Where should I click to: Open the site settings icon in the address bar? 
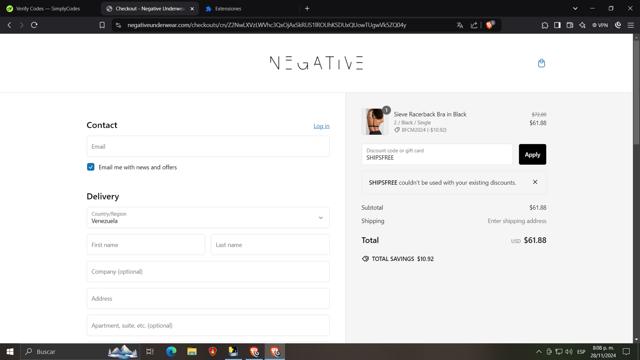coord(118,25)
